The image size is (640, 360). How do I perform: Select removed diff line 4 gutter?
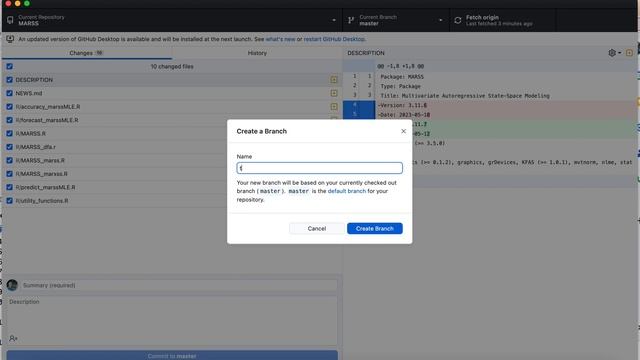[359, 105]
